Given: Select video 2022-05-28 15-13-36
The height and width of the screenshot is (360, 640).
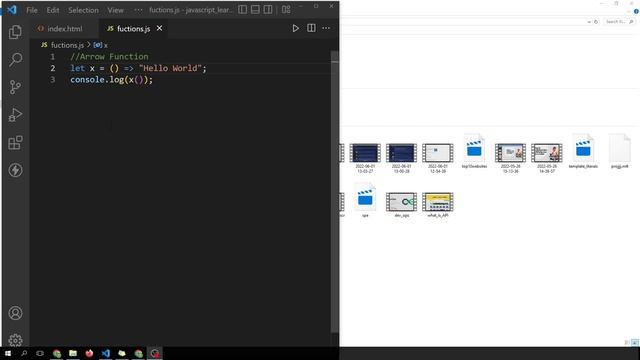Looking at the screenshot, I should (511, 158).
